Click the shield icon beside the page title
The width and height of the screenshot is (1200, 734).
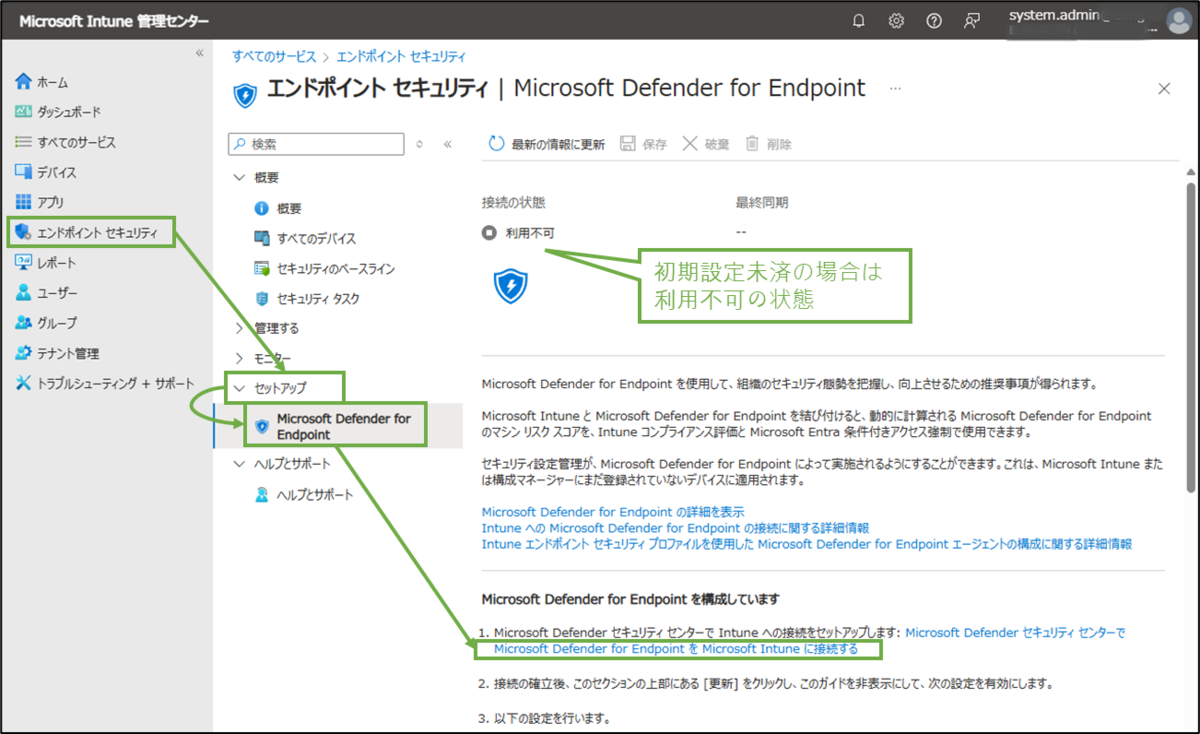[x=245, y=94]
